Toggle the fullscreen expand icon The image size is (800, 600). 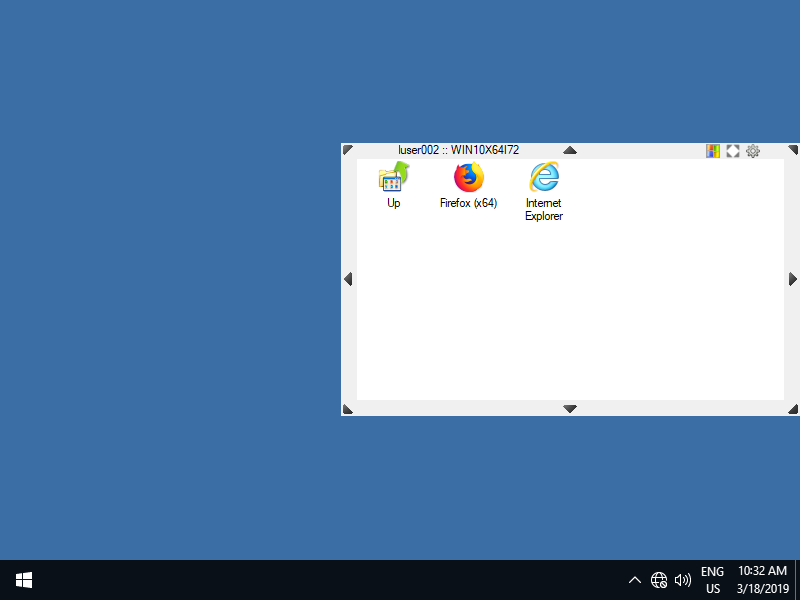pos(733,151)
